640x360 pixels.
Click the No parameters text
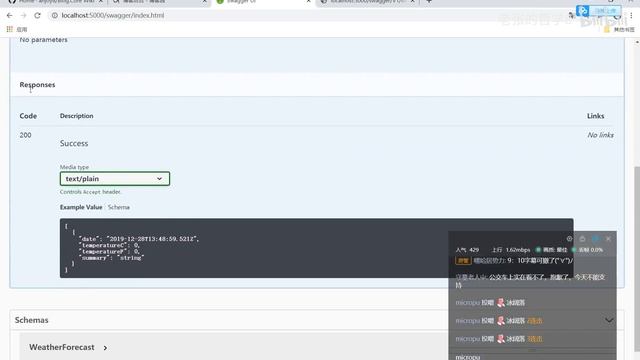pyautogui.click(x=44, y=40)
